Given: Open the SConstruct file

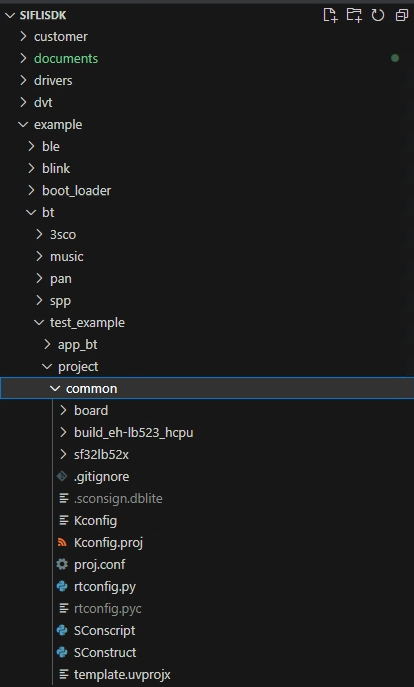Looking at the screenshot, I should (105, 652).
